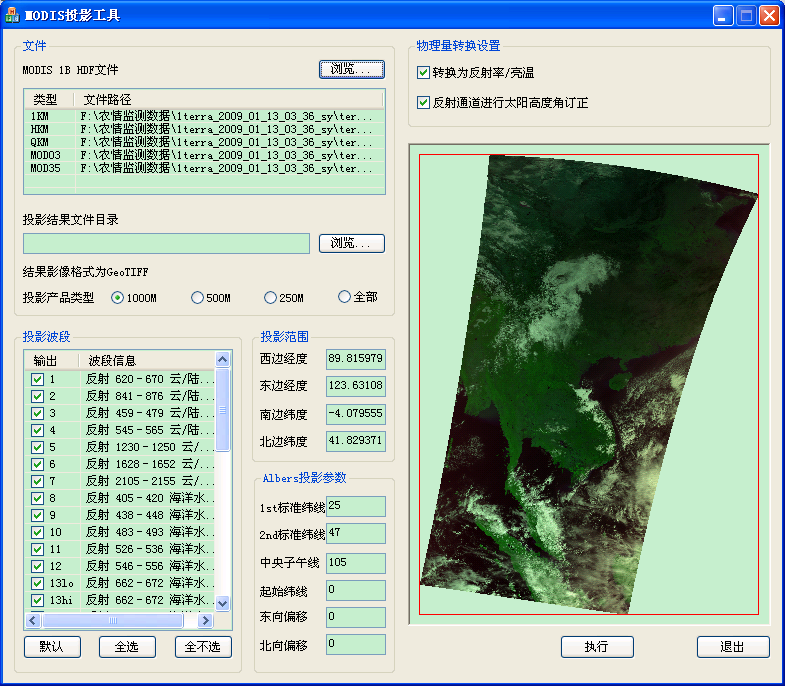Click the 输出 column header

(52, 361)
